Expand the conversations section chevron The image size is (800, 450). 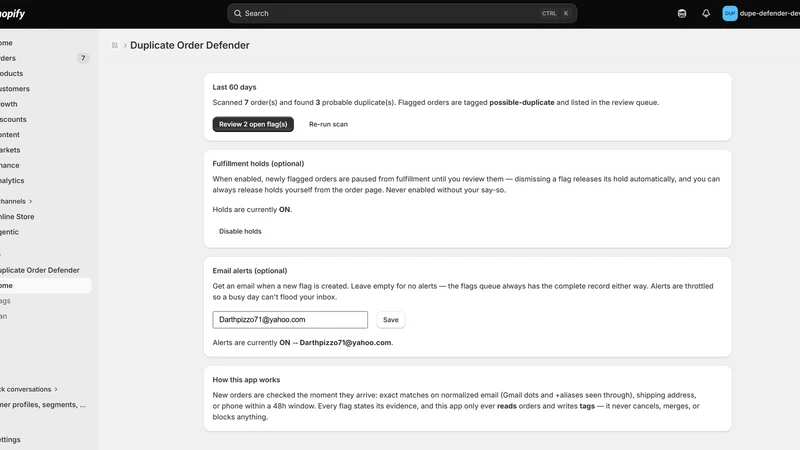[56, 389]
